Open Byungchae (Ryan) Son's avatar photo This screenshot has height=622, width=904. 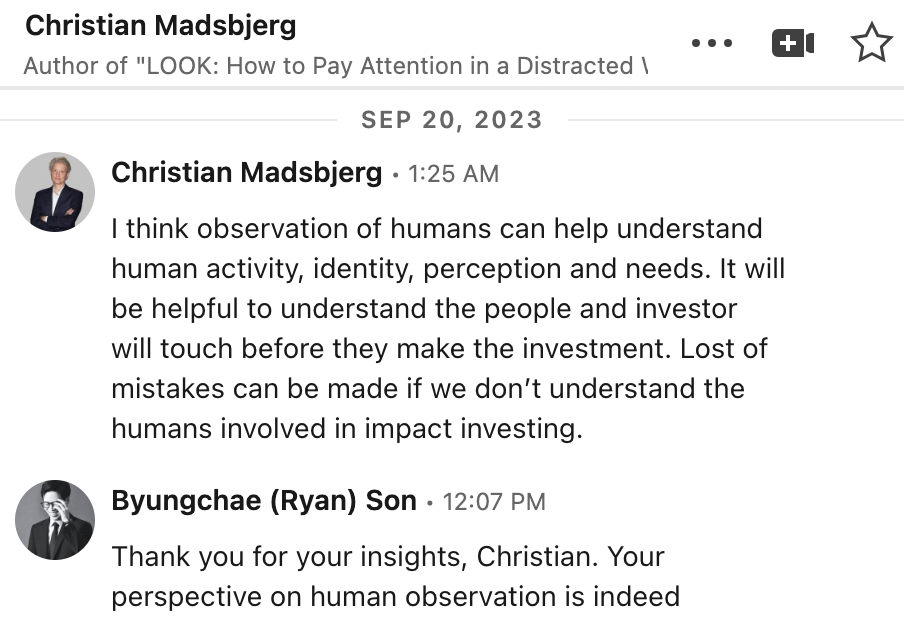(55, 520)
